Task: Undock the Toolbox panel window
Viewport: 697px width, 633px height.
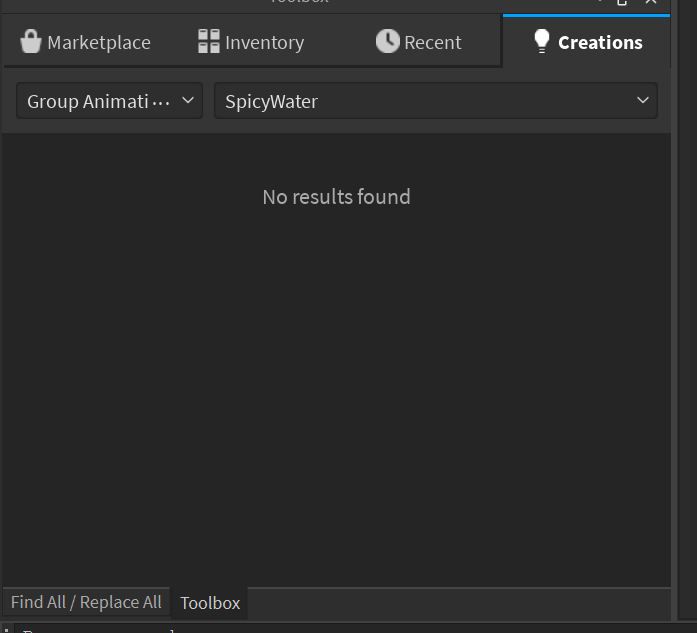Action: point(622,2)
